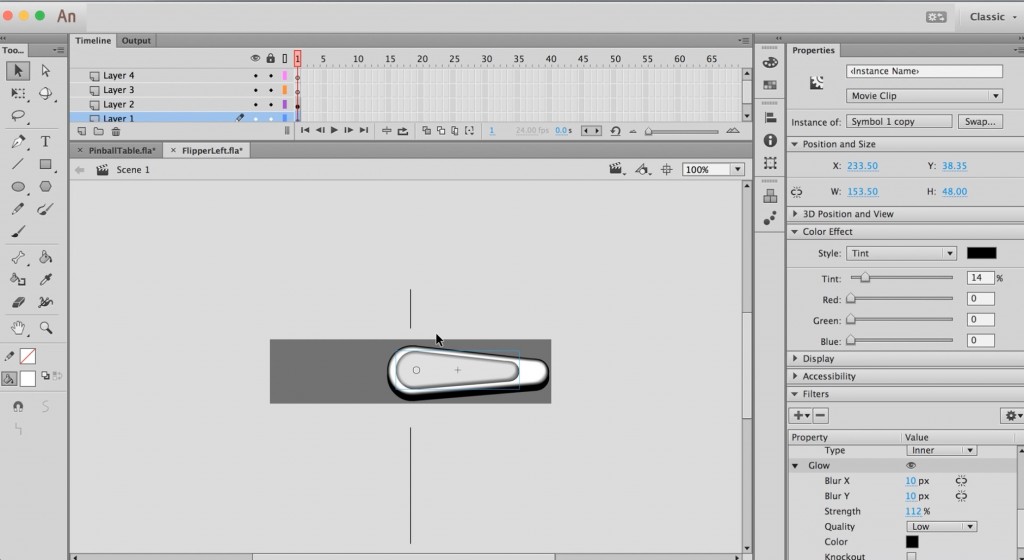The height and width of the screenshot is (560, 1024).
Task: Select the Paint Bucket tool
Action: 45,257
